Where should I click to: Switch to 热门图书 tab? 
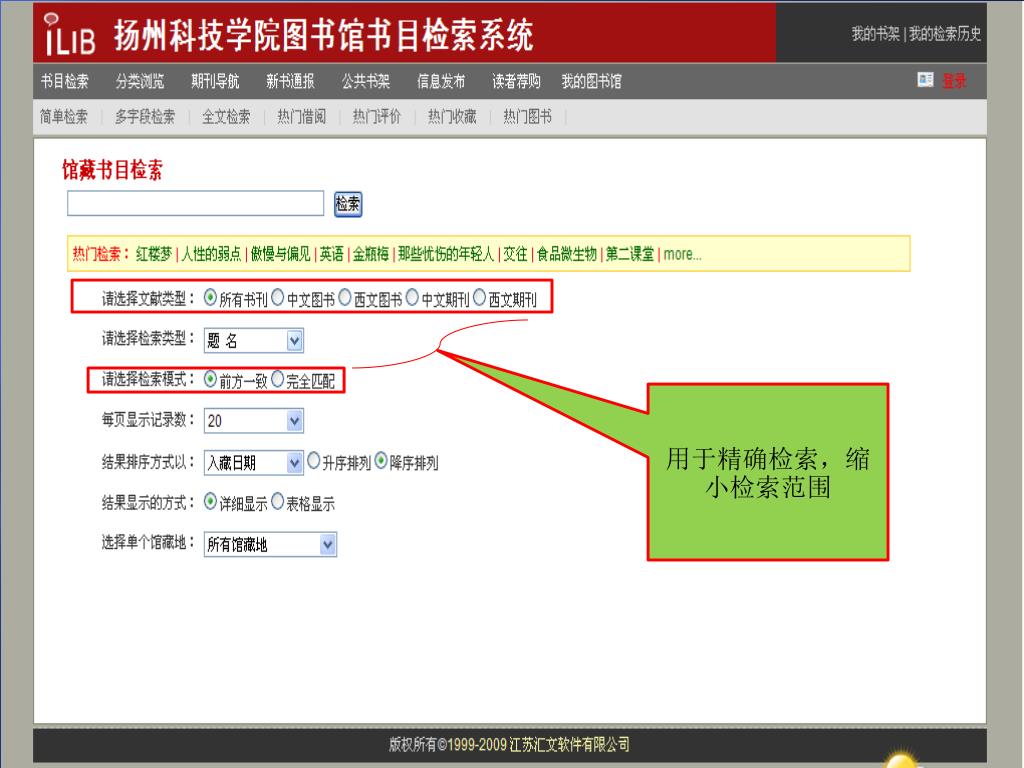527,117
